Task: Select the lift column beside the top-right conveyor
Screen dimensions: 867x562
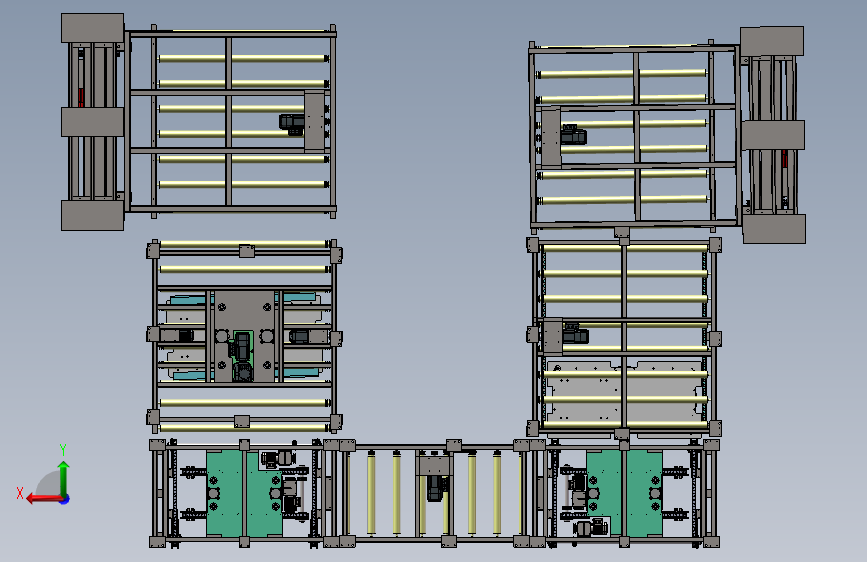Action: (x=773, y=135)
